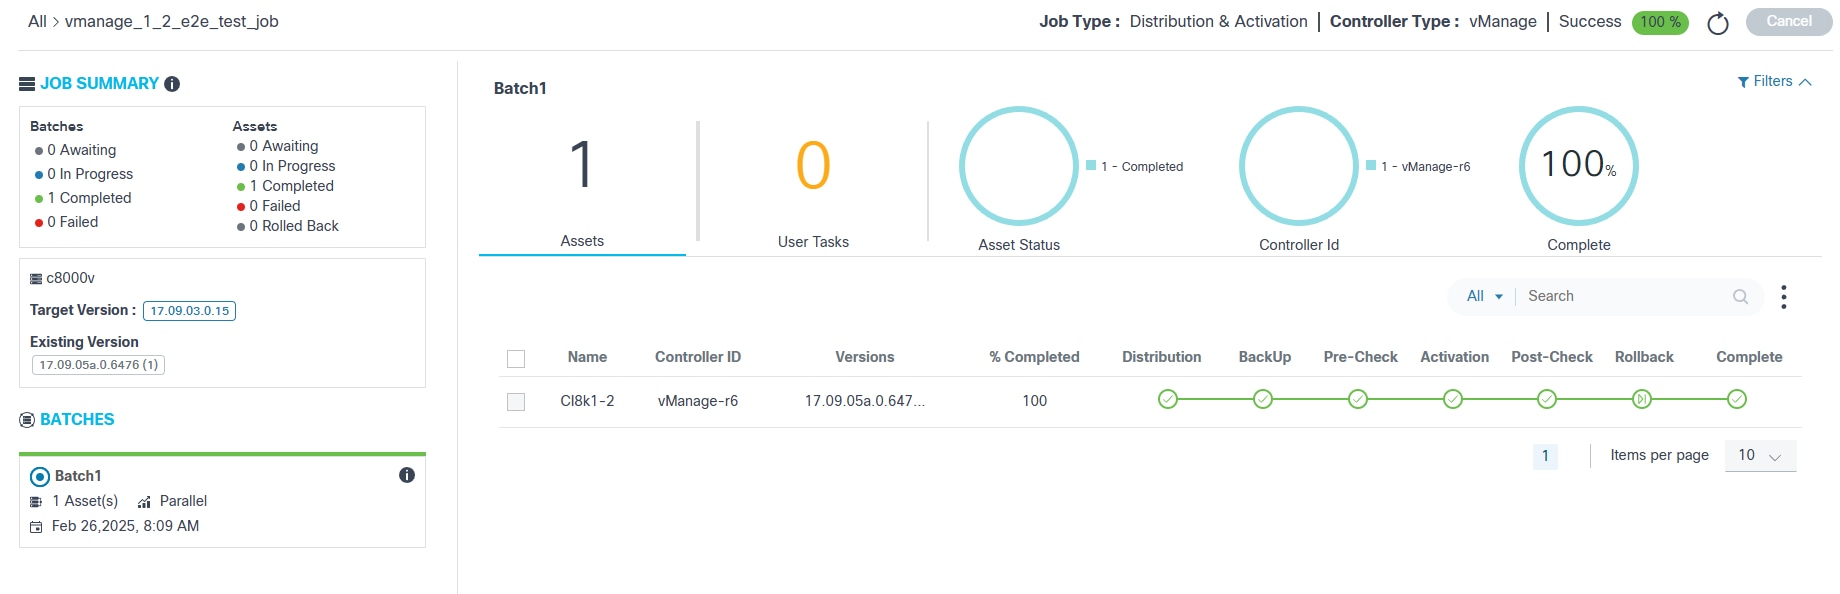
Task: Click the Asset Status donut chart
Action: 1018,166
